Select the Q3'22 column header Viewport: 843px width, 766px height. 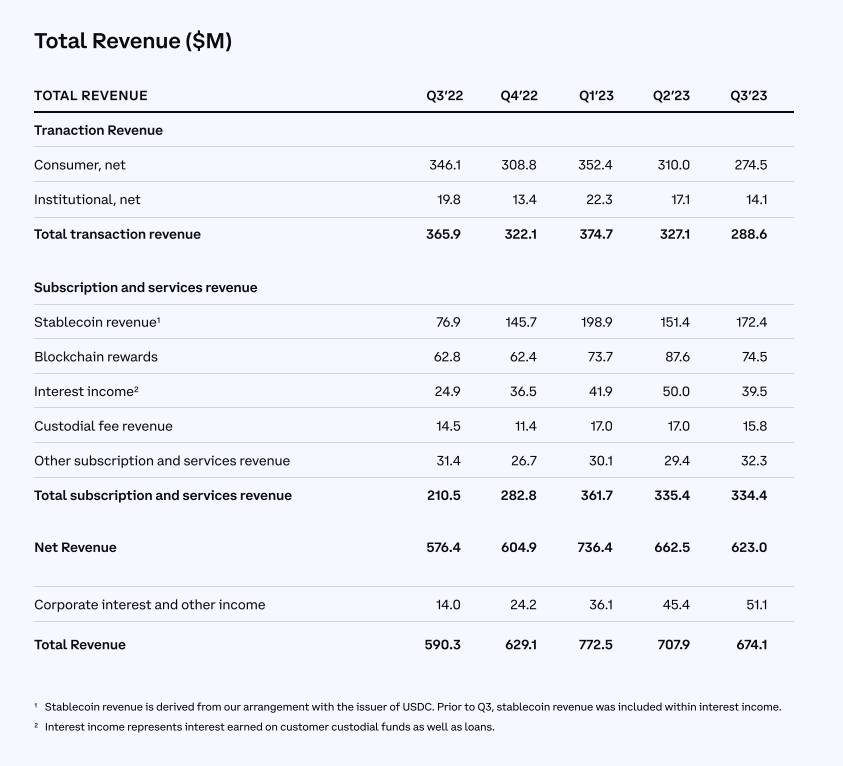445,96
